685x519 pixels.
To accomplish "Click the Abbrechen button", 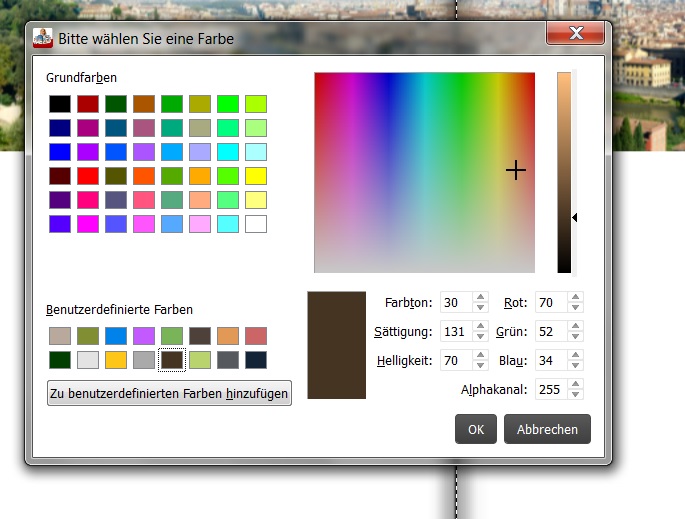I will 547,429.
